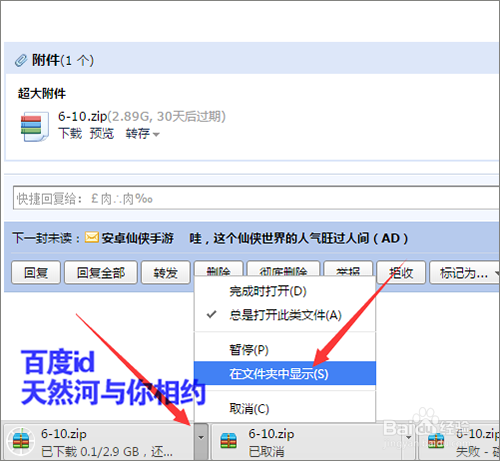Click the zip icon of the downloading 6-10.zip
This screenshot has width=500, height=461.
pos(21,442)
